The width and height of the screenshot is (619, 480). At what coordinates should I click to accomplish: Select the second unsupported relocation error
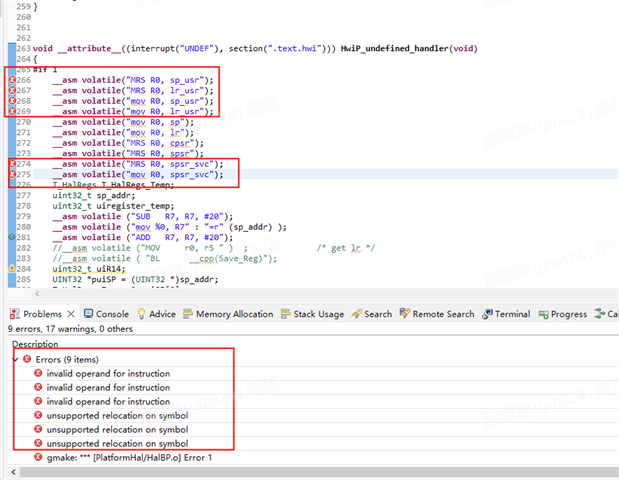(x=313, y=429)
